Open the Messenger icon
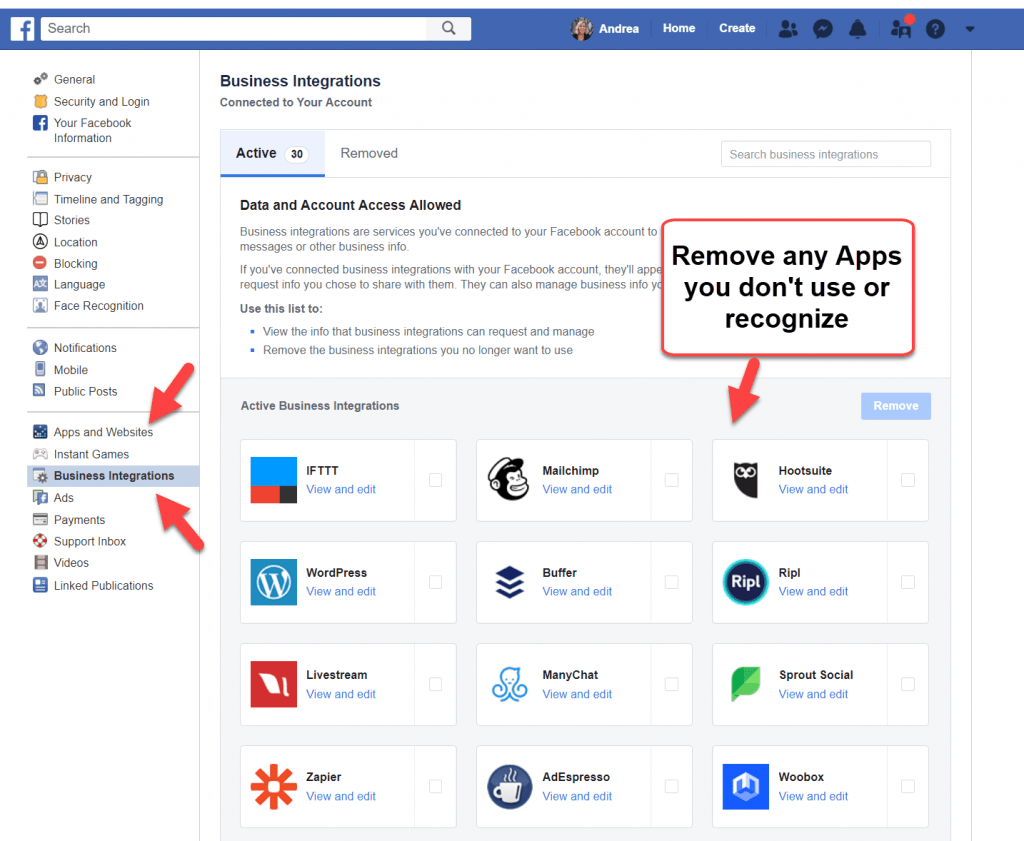Image resolution: width=1024 pixels, height=841 pixels. [x=823, y=29]
